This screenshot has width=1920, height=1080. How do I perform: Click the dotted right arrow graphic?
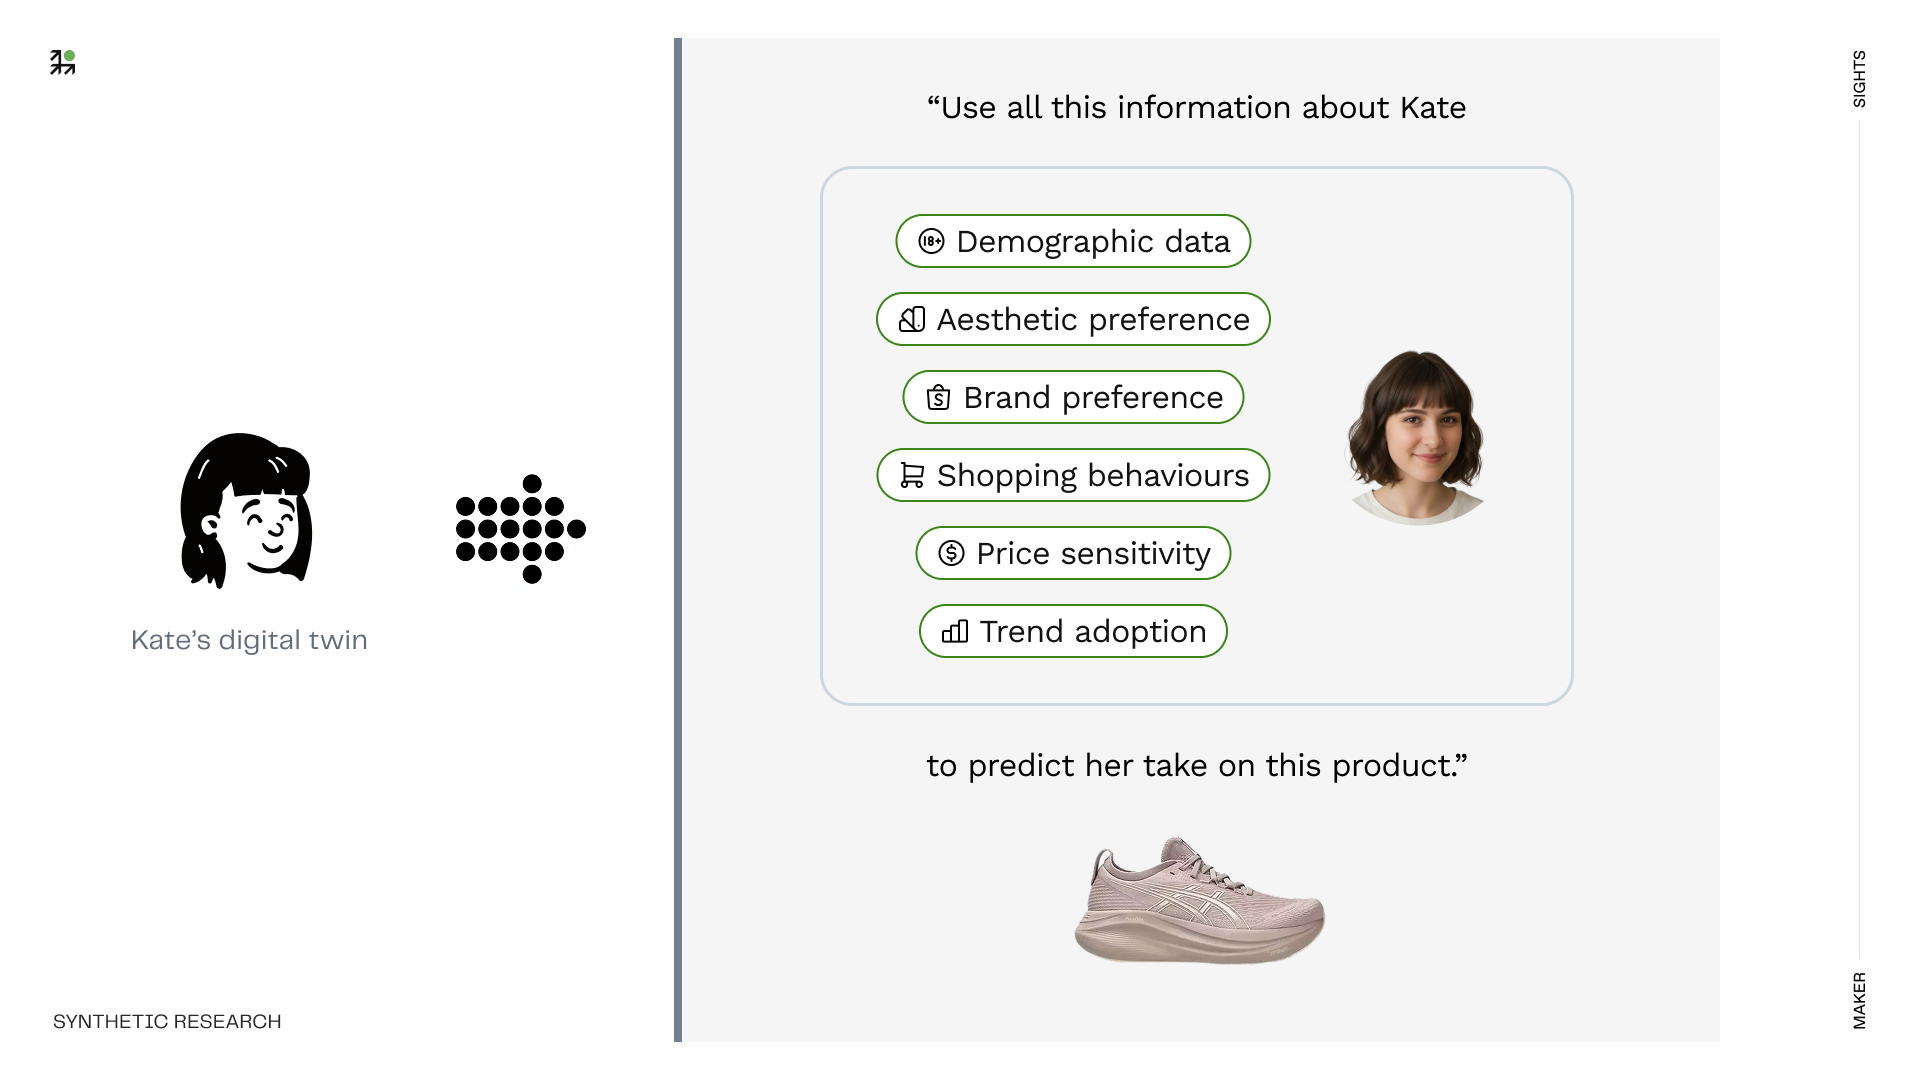(x=521, y=529)
